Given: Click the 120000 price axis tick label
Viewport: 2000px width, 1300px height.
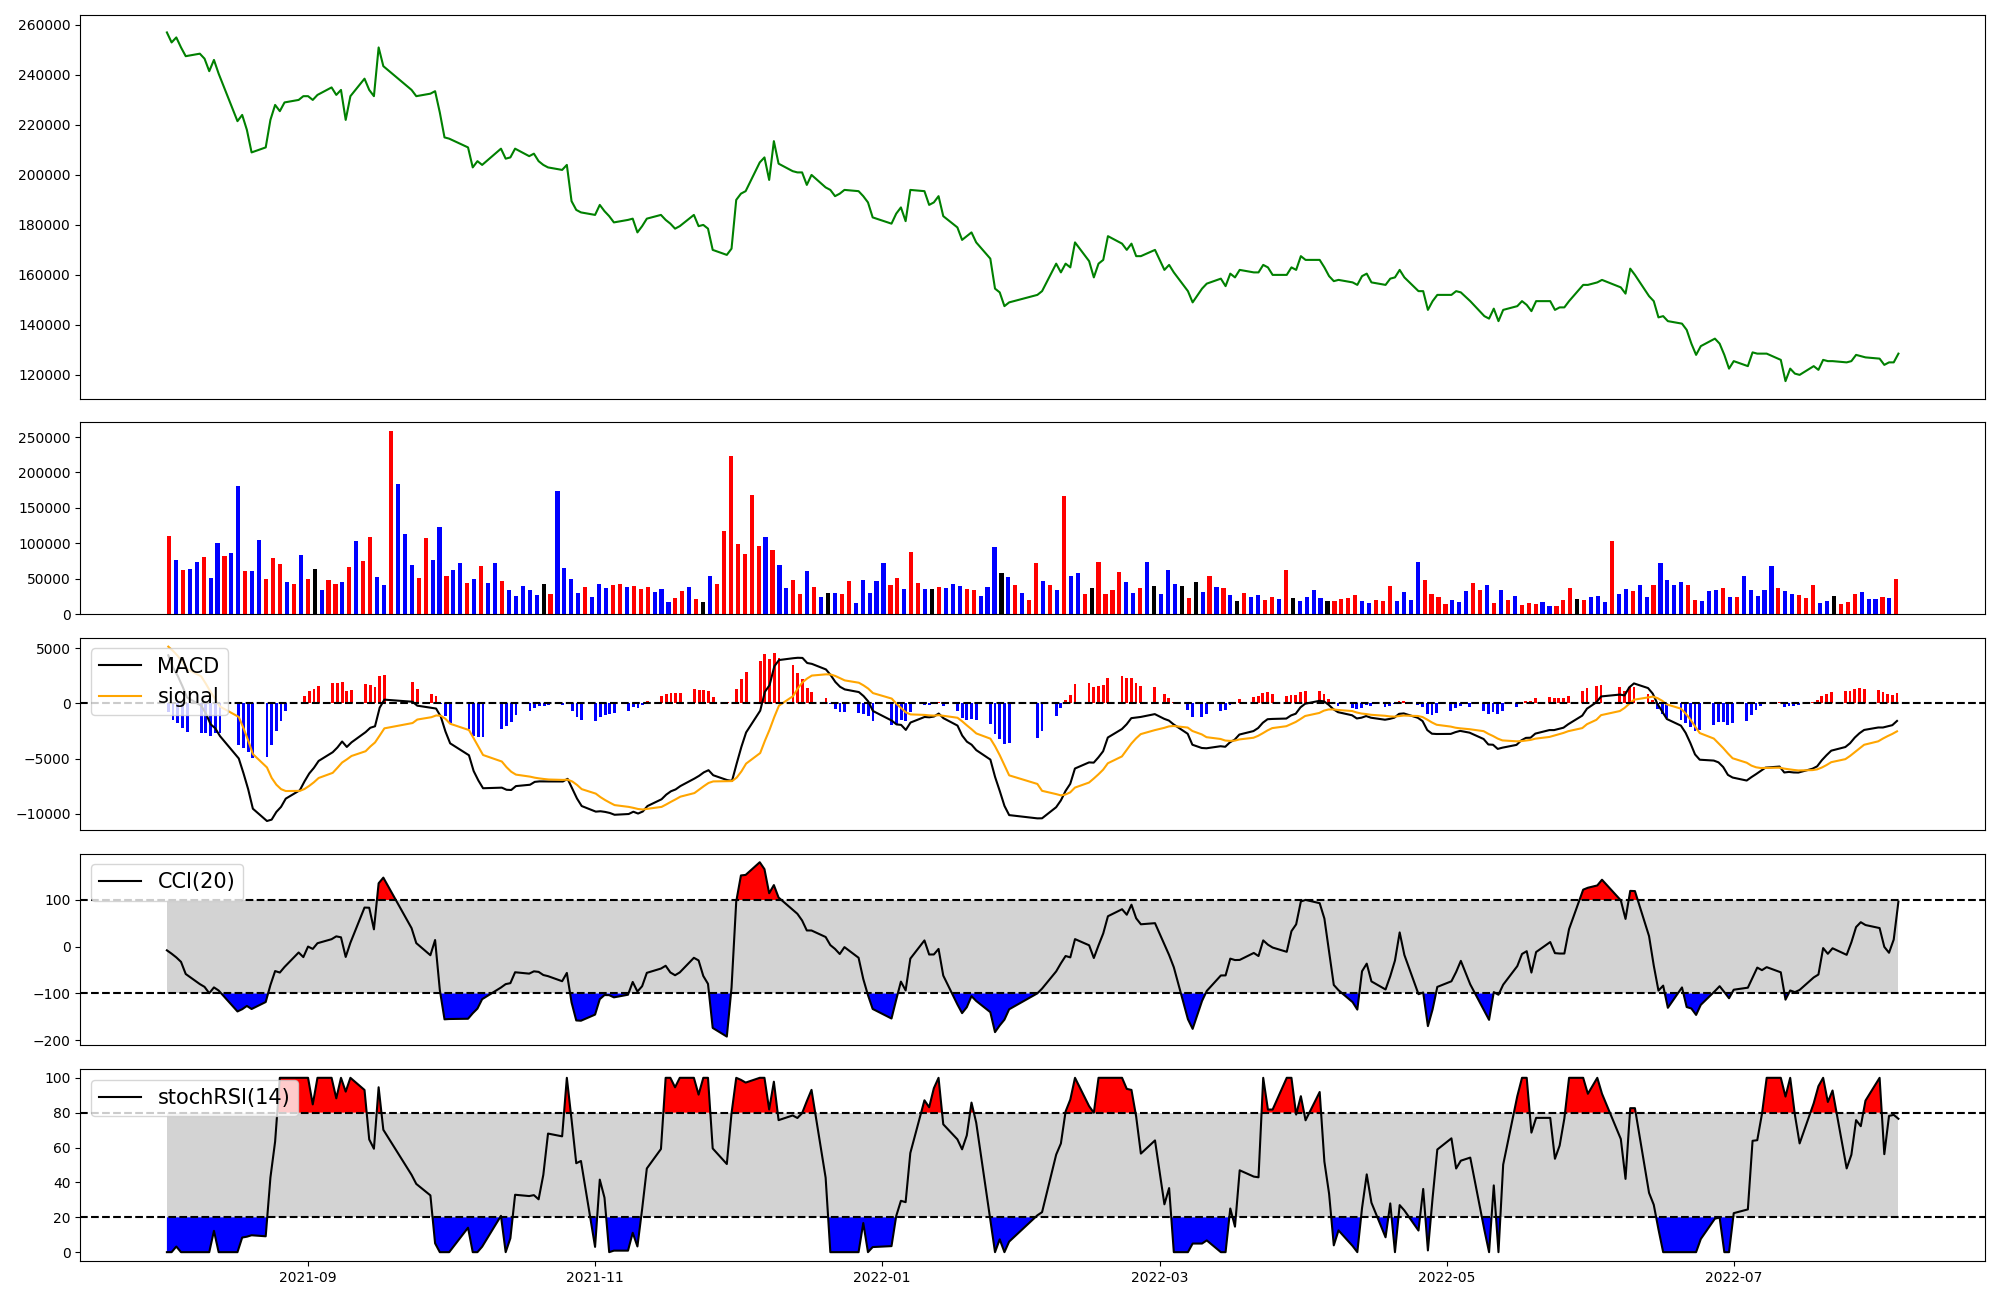Looking at the screenshot, I should 44,375.
